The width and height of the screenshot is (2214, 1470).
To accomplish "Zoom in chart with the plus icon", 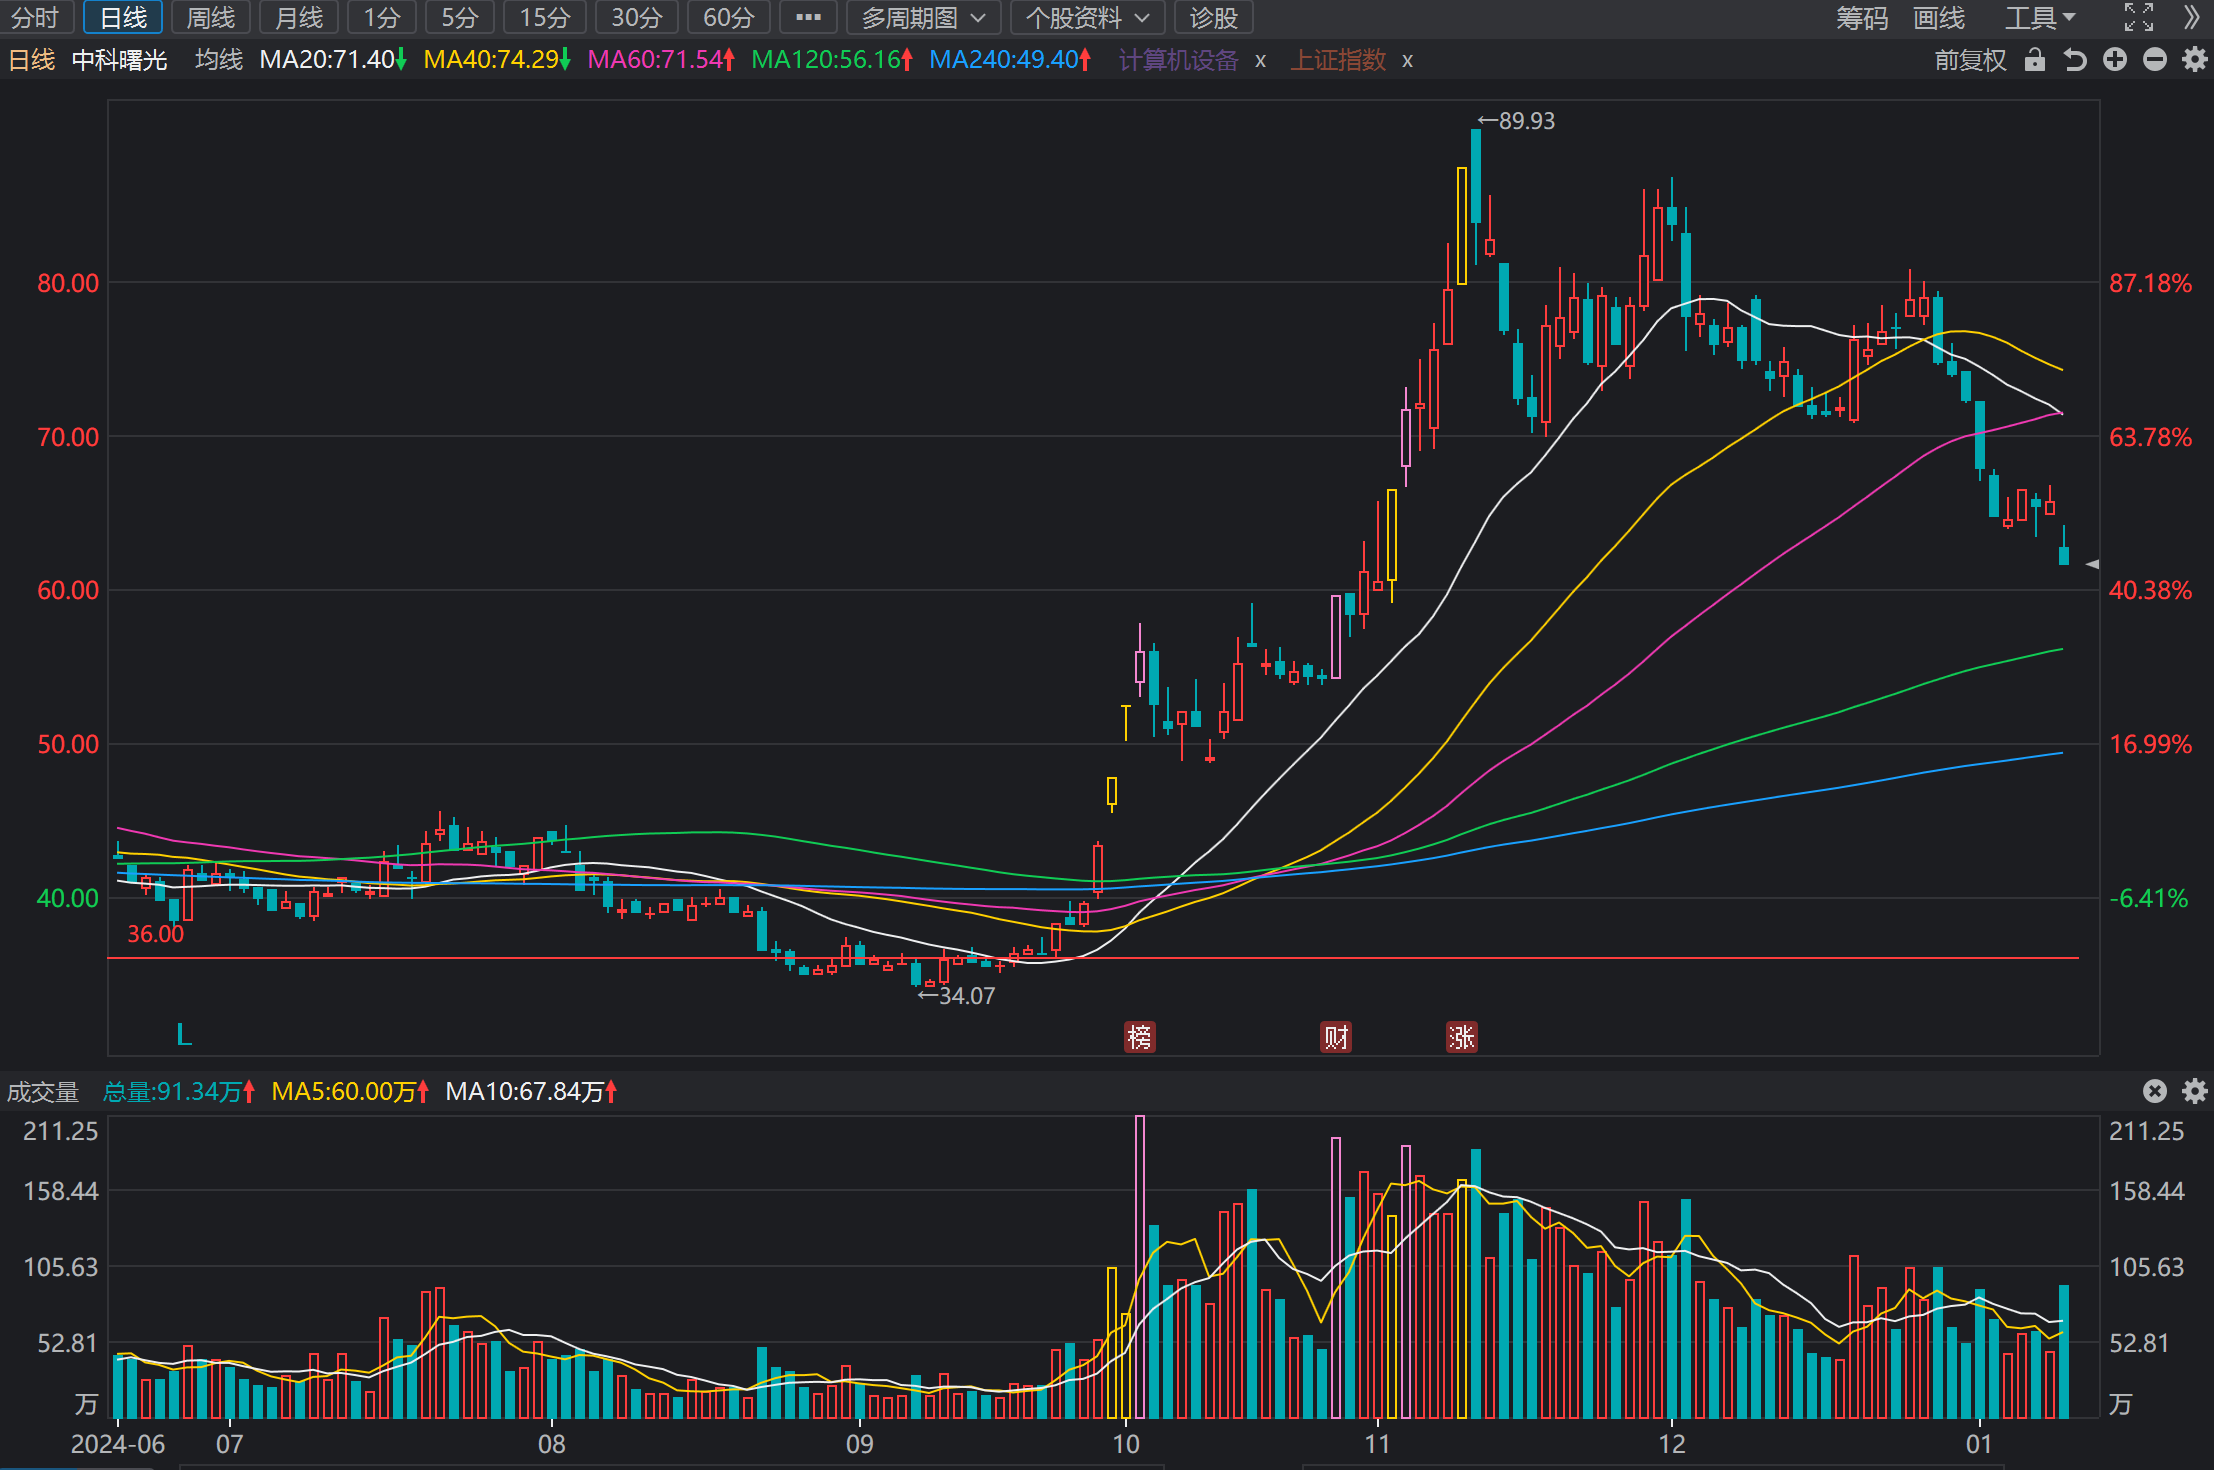I will [2115, 60].
